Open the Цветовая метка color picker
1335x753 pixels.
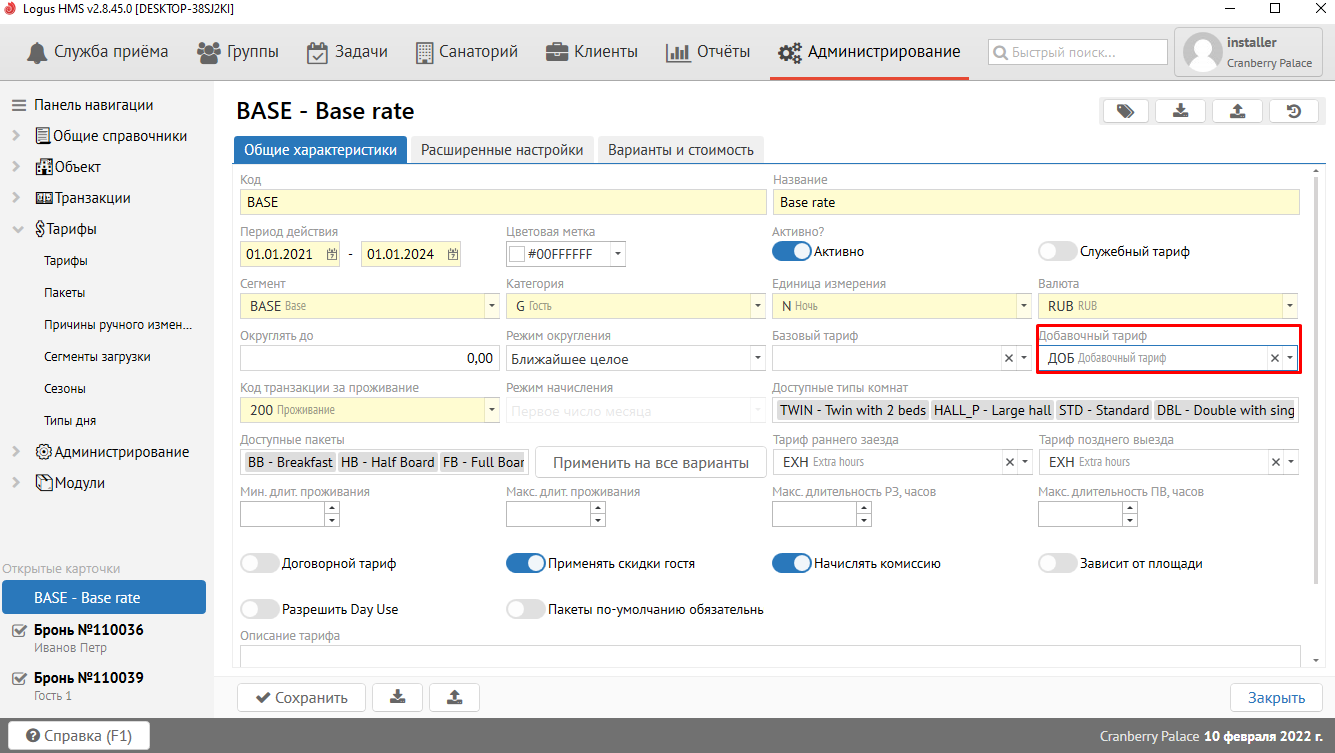coord(618,254)
